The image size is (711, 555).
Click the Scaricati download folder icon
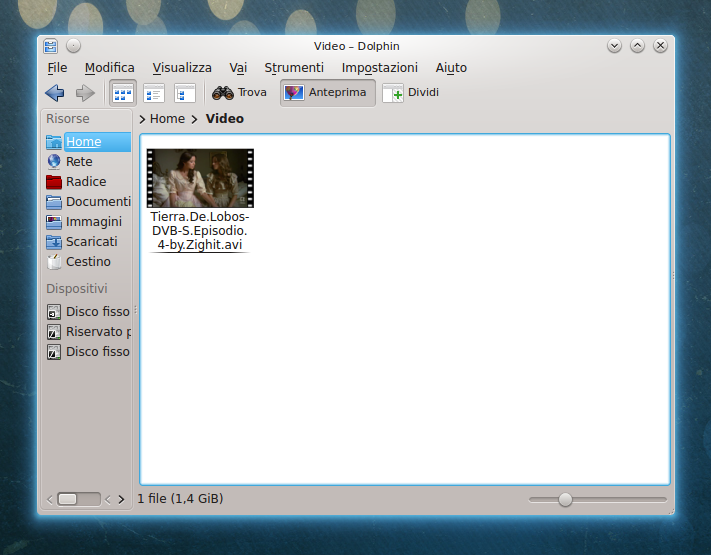coord(54,242)
